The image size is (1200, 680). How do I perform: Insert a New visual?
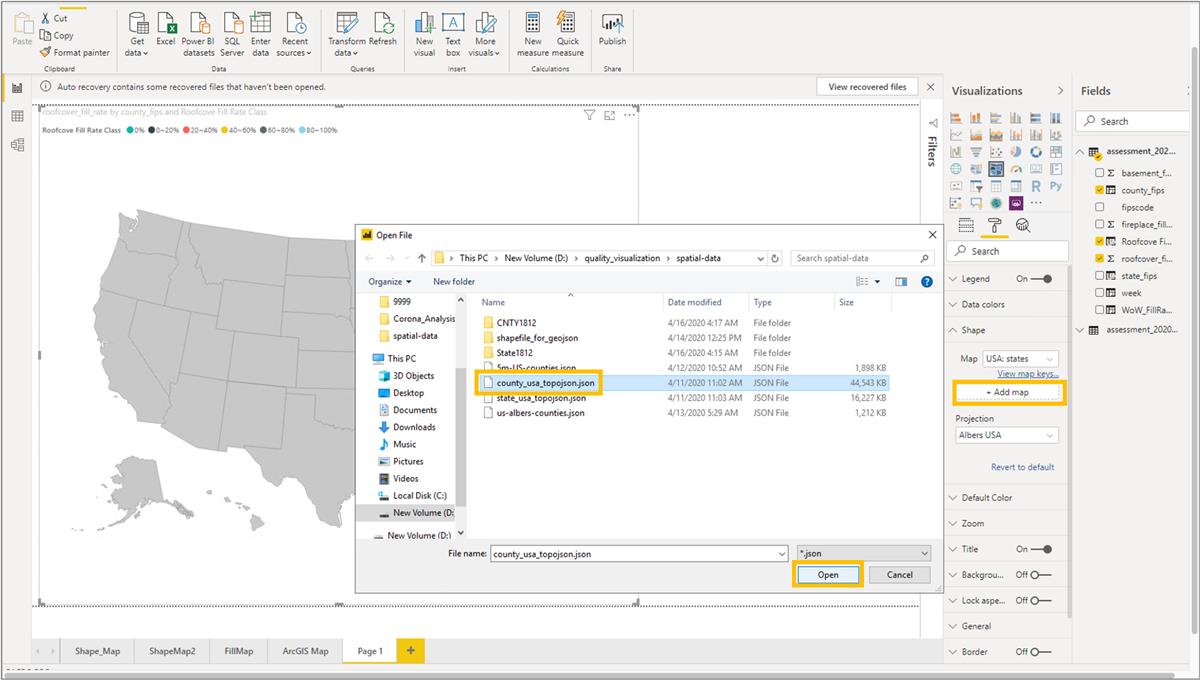[x=425, y=34]
